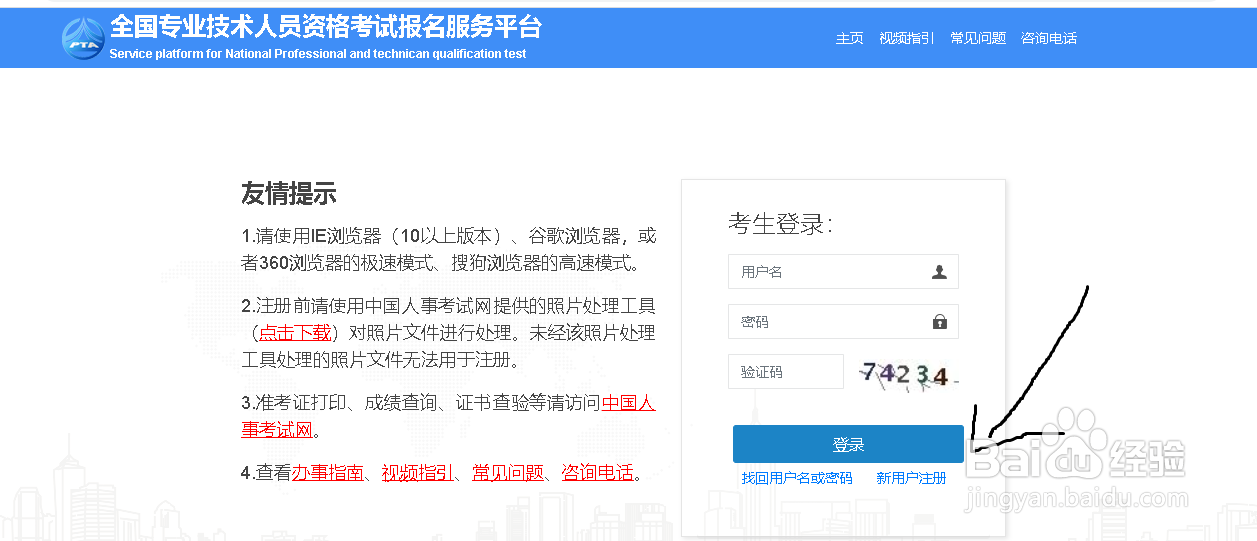Focus the 验证码 input field

786,372
